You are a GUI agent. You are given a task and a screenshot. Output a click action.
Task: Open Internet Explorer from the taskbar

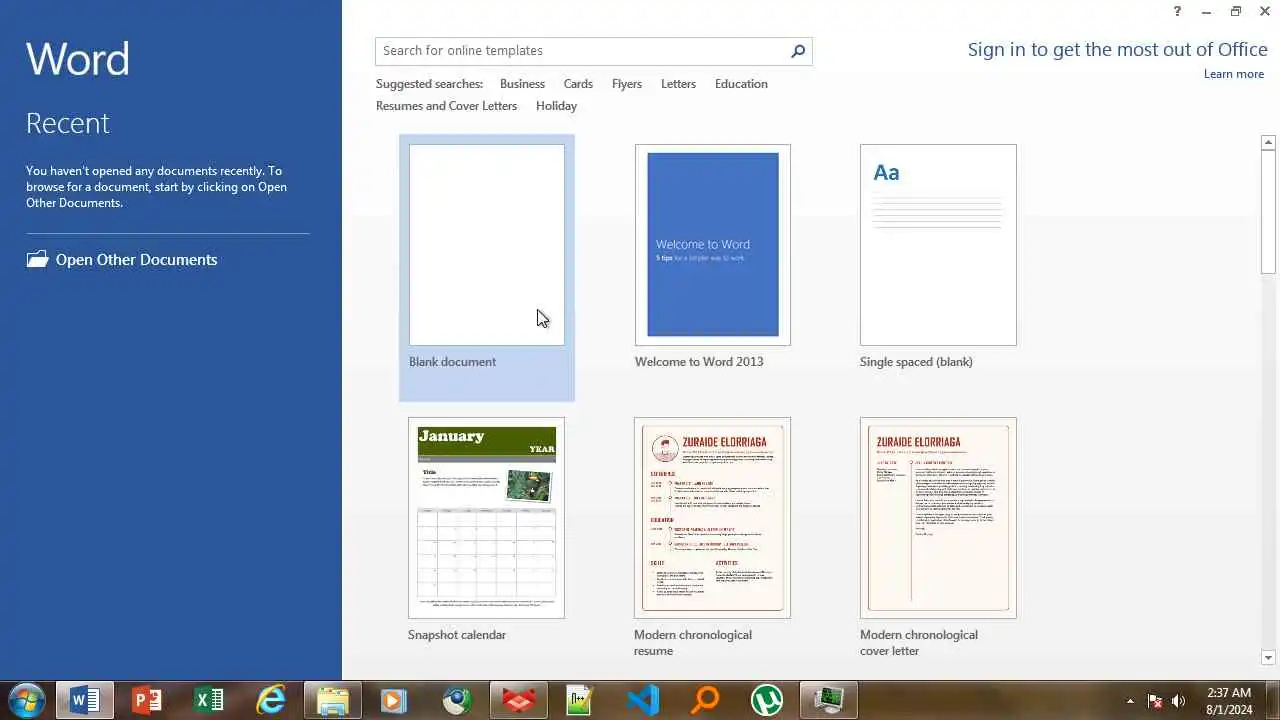[x=271, y=700]
